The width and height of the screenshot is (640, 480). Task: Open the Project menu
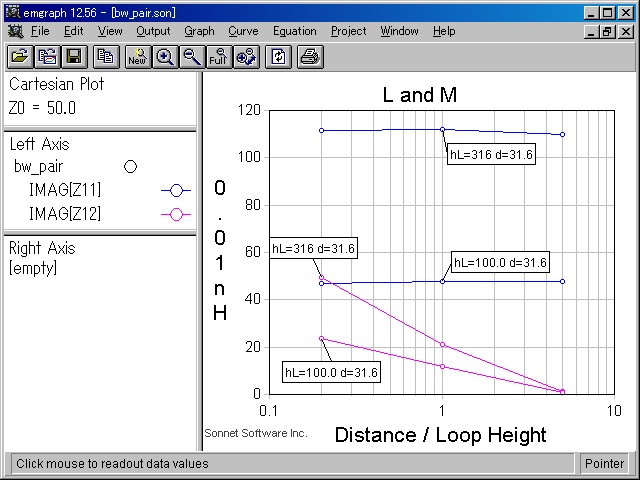(349, 31)
